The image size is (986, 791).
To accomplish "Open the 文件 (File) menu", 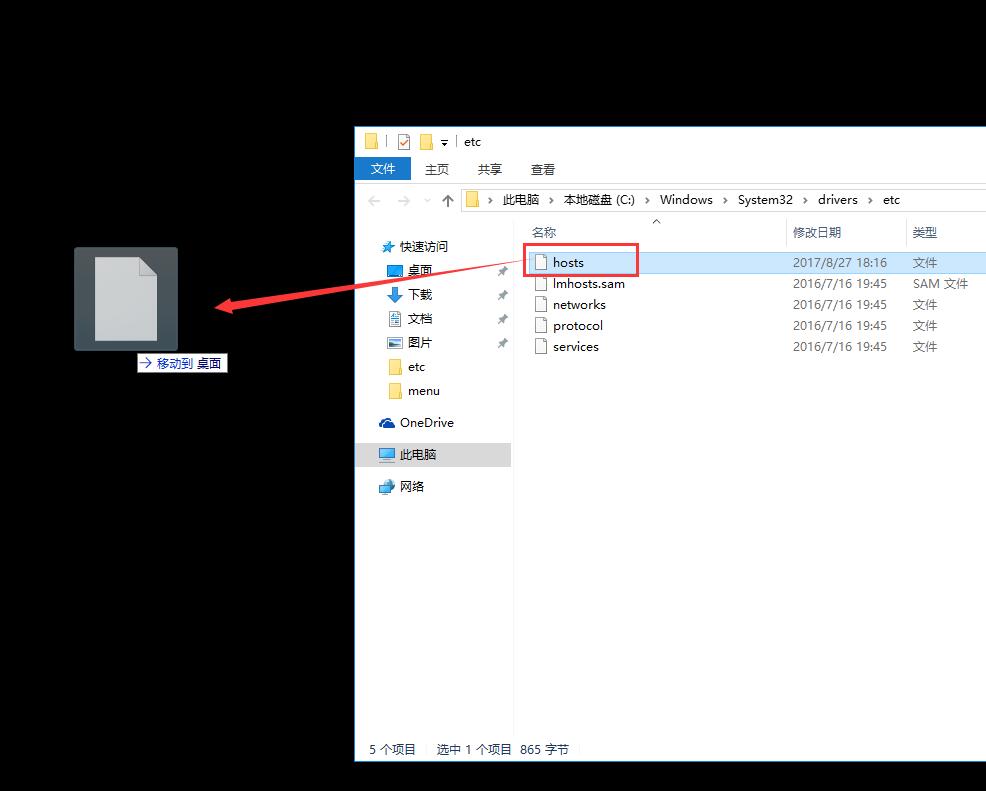I will 383,169.
